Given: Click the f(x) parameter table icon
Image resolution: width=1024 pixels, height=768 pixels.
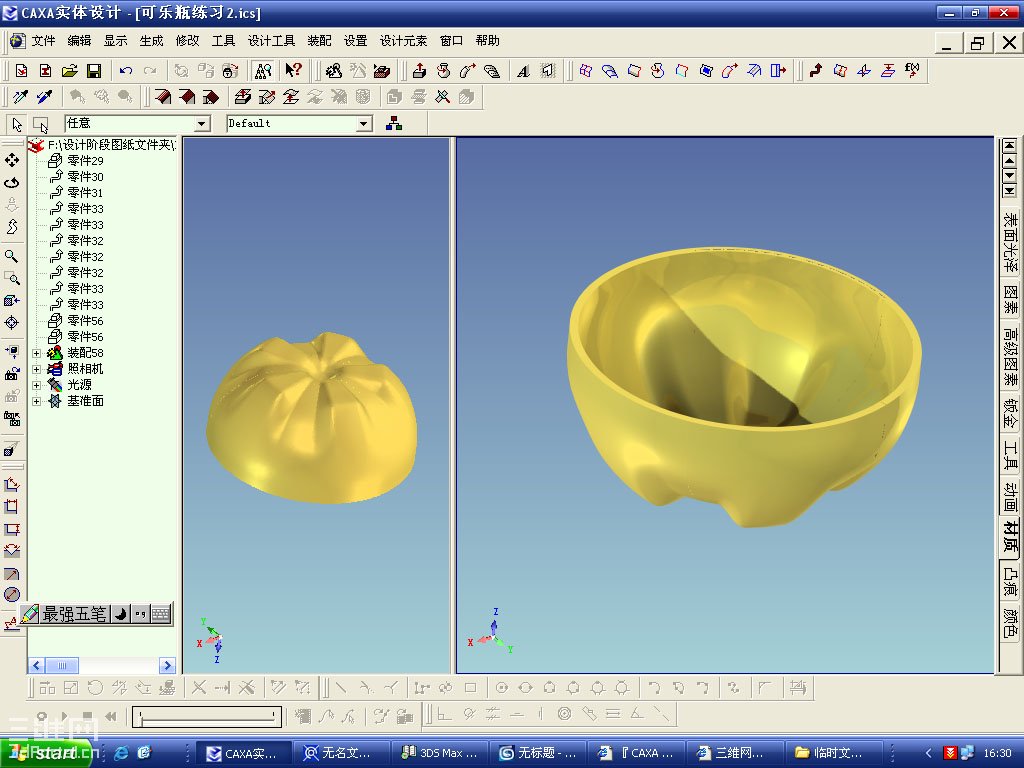Looking at the screenshot, I should point(912,70).
